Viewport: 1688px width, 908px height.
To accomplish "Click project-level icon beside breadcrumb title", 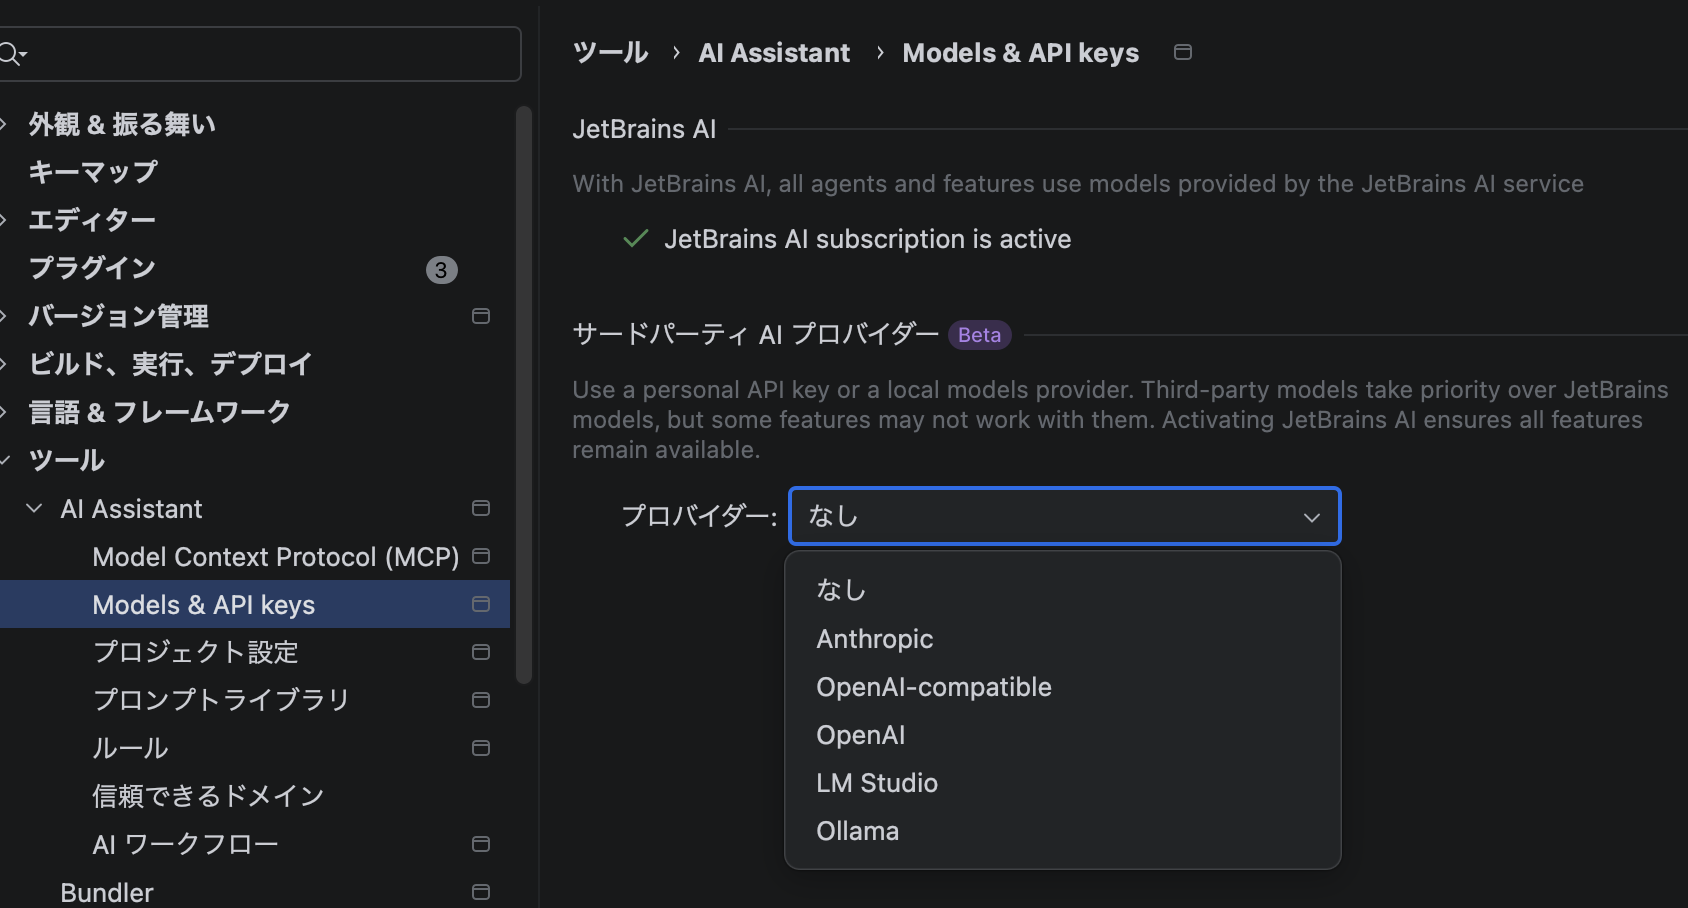I will [x=1182, y=52].
